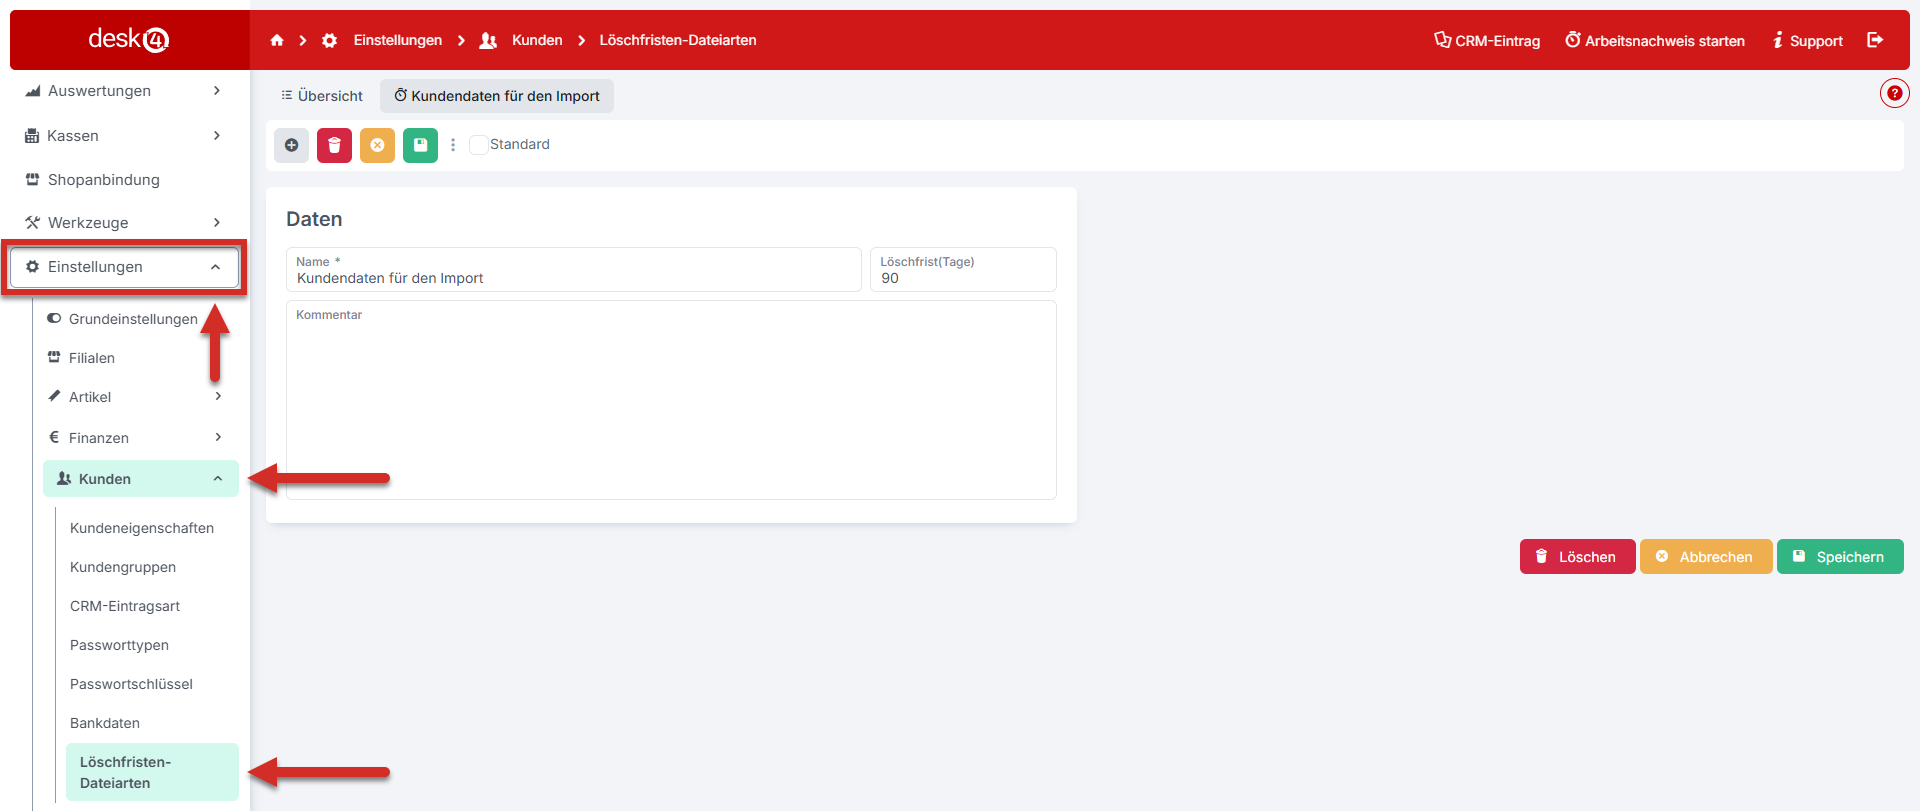Image resolution: width=1920 pixels, height=811 pixels.
Task: Start Arbeitsnachweis from the header
Action: pyautogui.click(x=1655, y=41)
